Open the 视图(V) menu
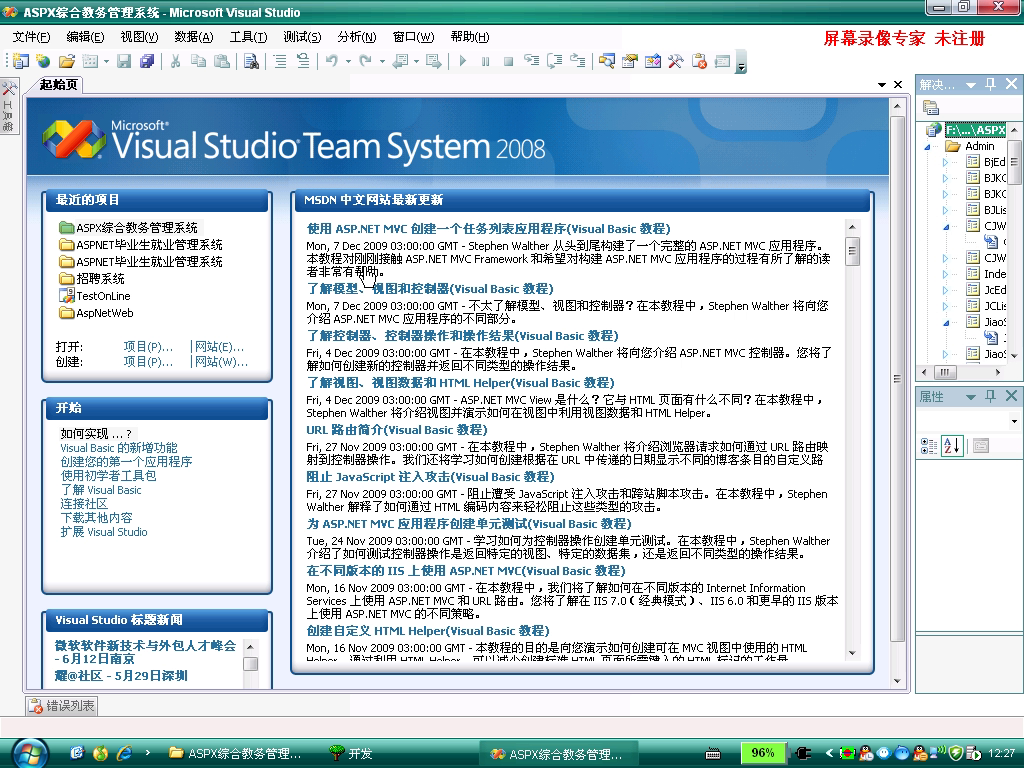Image resolution: width=1024 pixels, height=768 pixels. tap(139, 37)
